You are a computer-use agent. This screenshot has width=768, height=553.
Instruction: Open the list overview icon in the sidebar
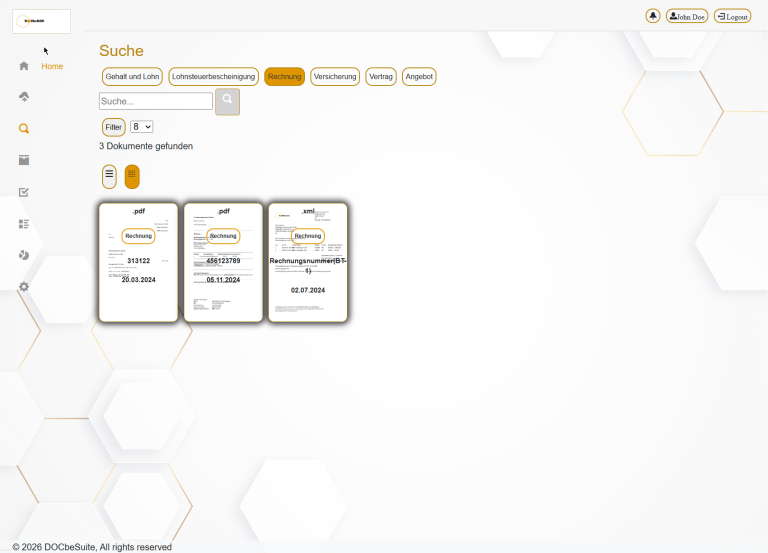click(24, 224)
